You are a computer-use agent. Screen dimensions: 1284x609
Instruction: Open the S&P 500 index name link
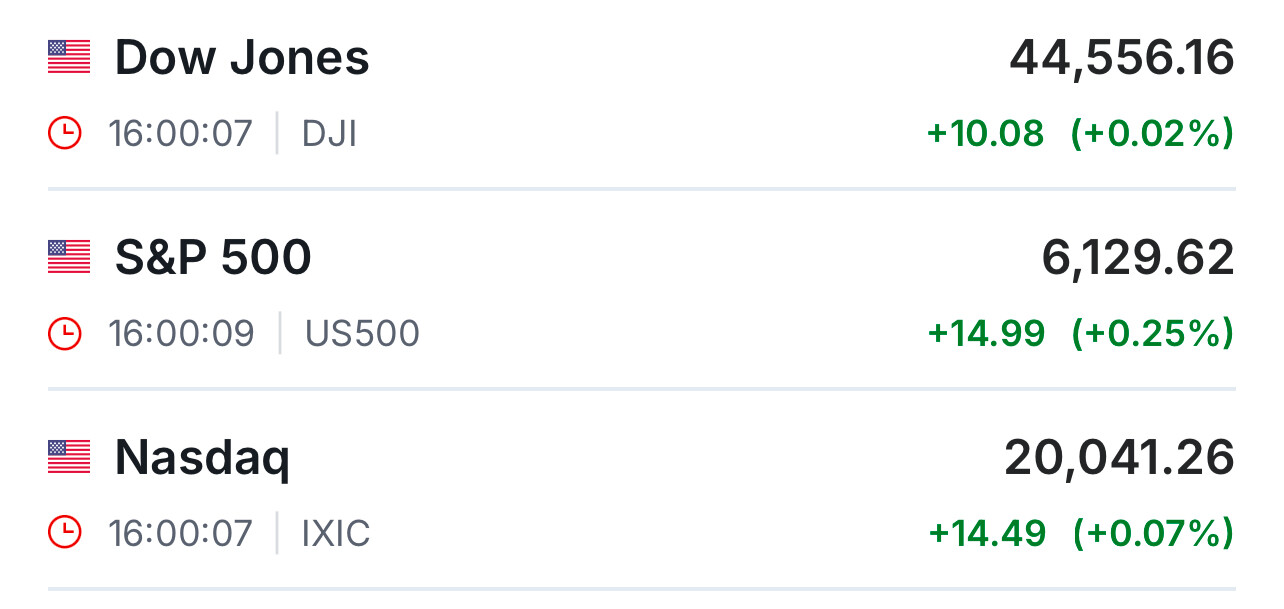tap(213, 258)
